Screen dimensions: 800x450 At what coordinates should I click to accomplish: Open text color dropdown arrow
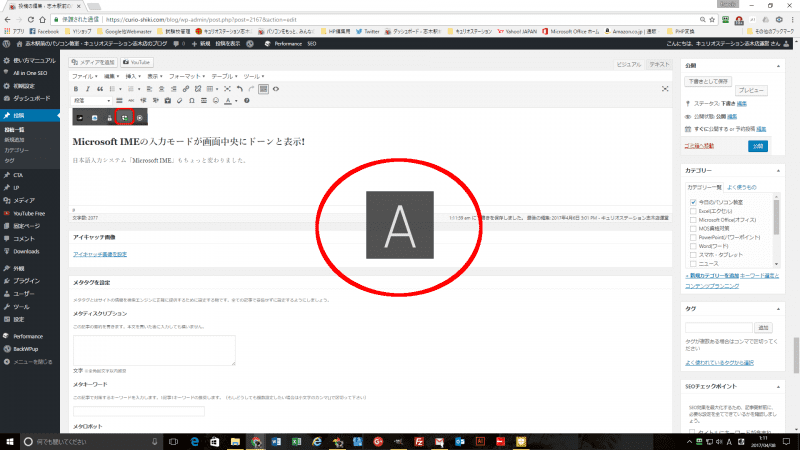point(236,101)
